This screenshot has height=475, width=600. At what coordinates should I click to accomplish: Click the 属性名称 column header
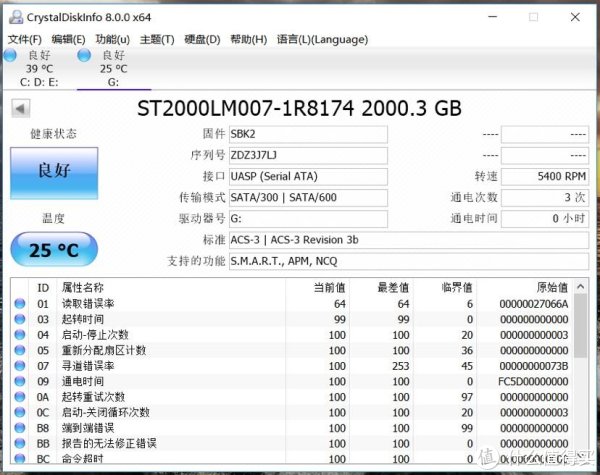(171, 287)
